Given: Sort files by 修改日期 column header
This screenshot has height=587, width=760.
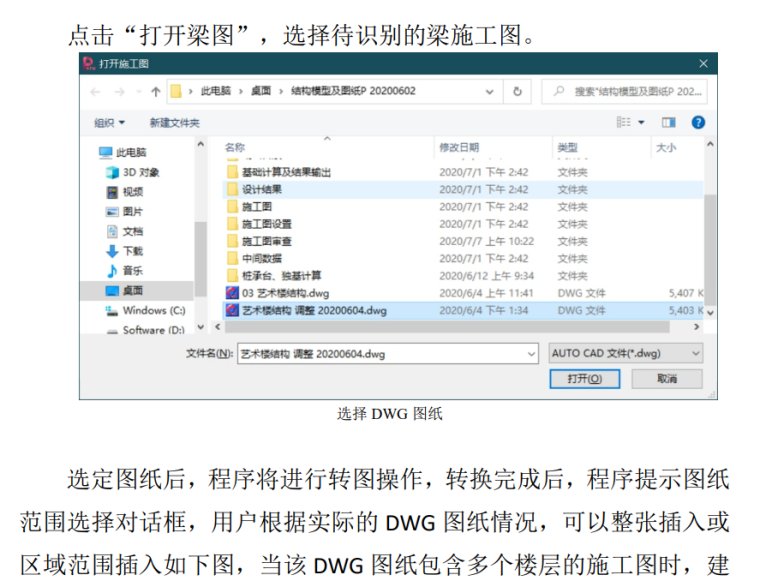Looking at the screenshot, I should [x=459, y=148].
